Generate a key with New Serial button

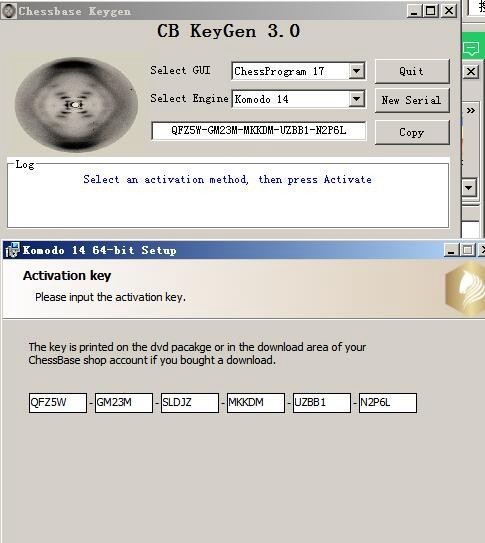pyautogui.click(x=412, y=100)
